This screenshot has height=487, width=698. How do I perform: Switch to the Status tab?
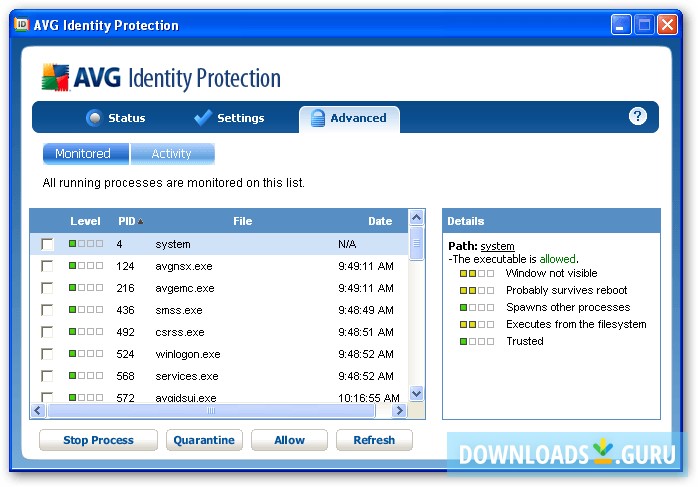[116, 118]
